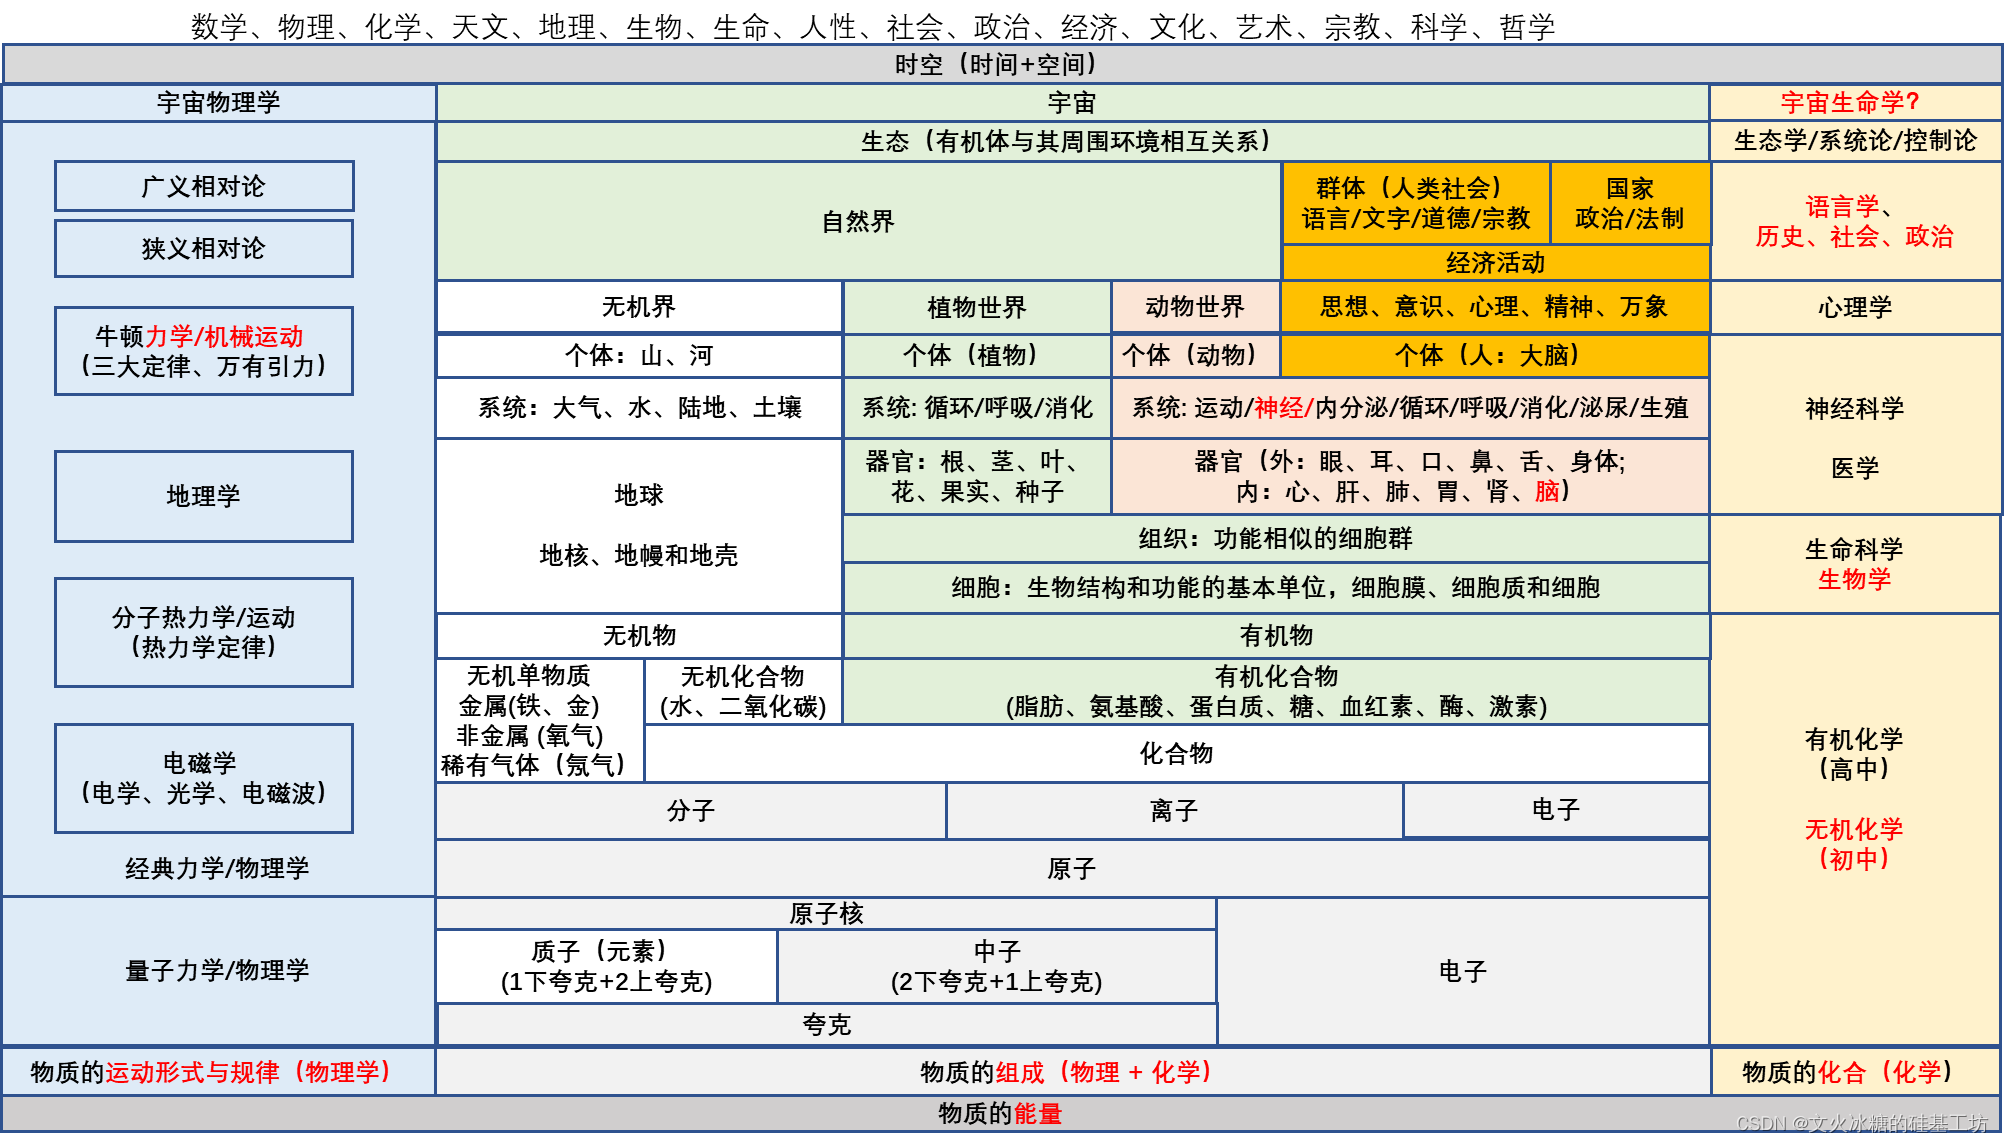This screenshot has width=2004, height=1143.
Task: Select the 质子（元素）cell
Action: tap(607, 966)
